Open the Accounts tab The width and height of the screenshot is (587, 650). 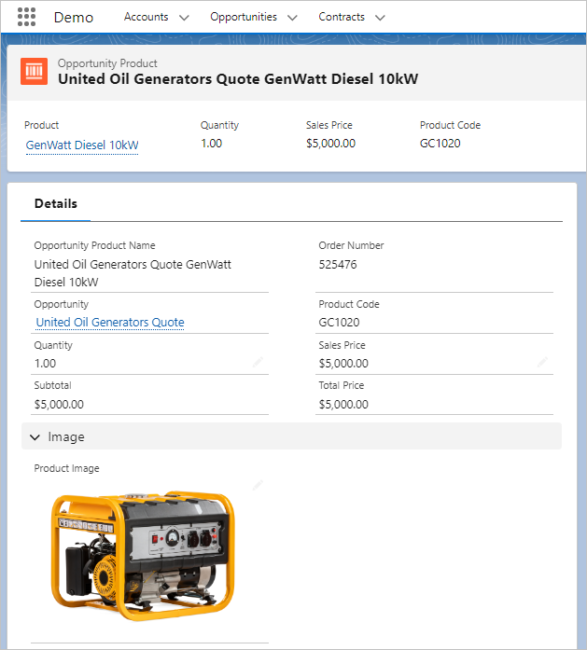click(x=146, y=17)
